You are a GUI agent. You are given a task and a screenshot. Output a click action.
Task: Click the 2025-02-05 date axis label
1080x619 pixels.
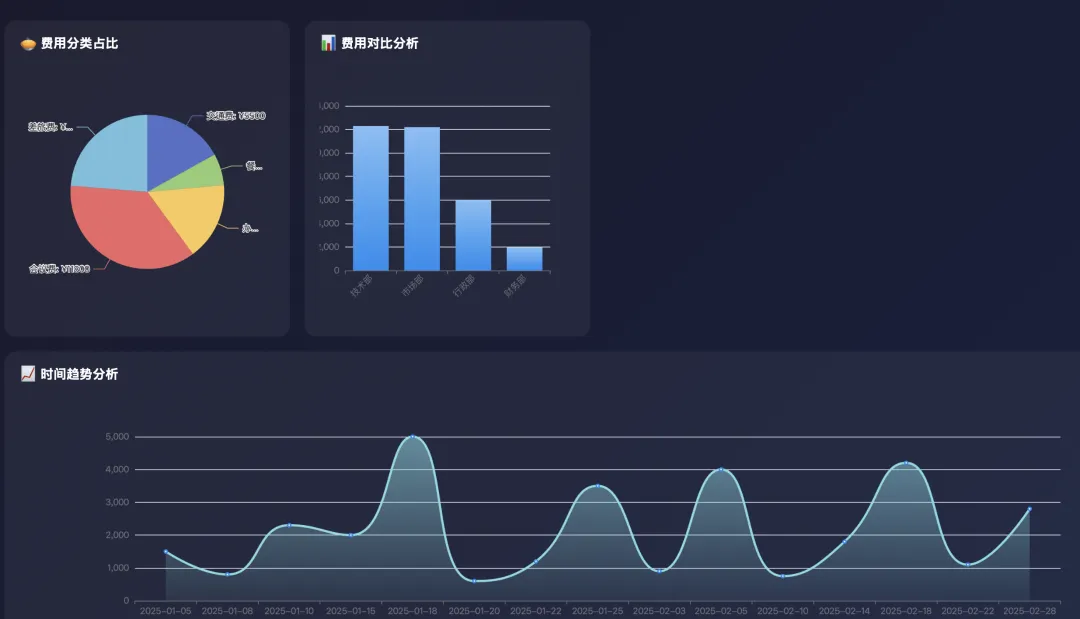pos(721,611)
